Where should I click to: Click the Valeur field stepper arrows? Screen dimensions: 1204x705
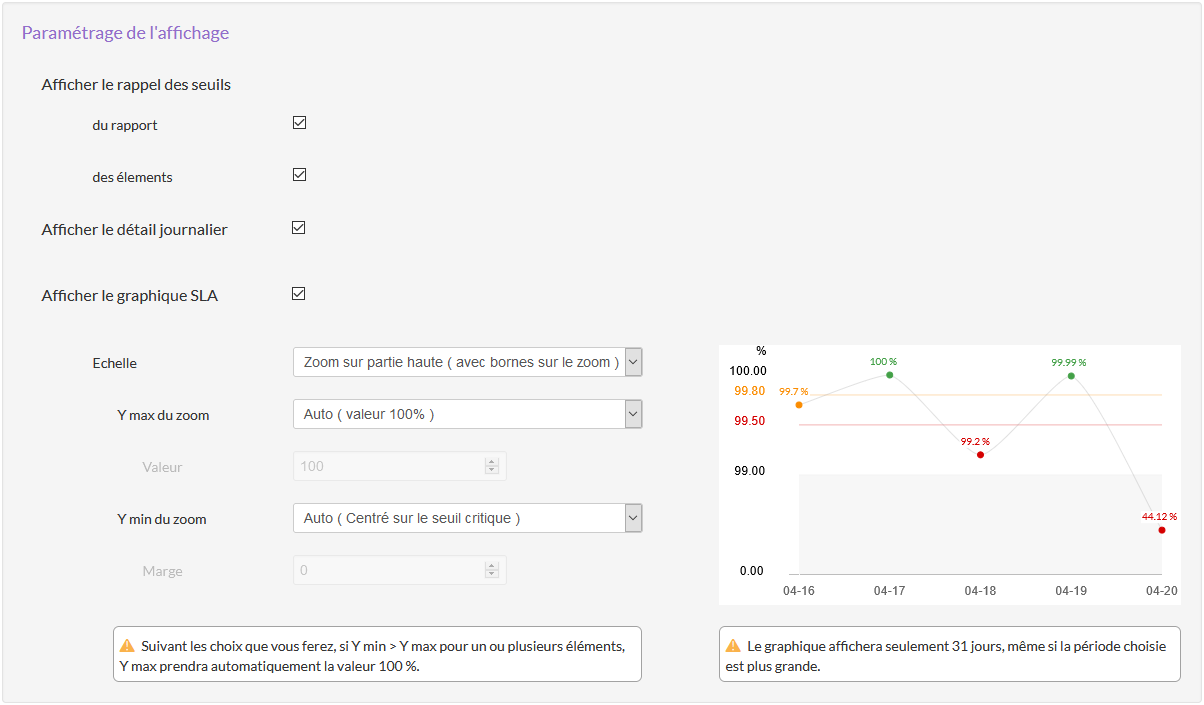coord(491,466)
